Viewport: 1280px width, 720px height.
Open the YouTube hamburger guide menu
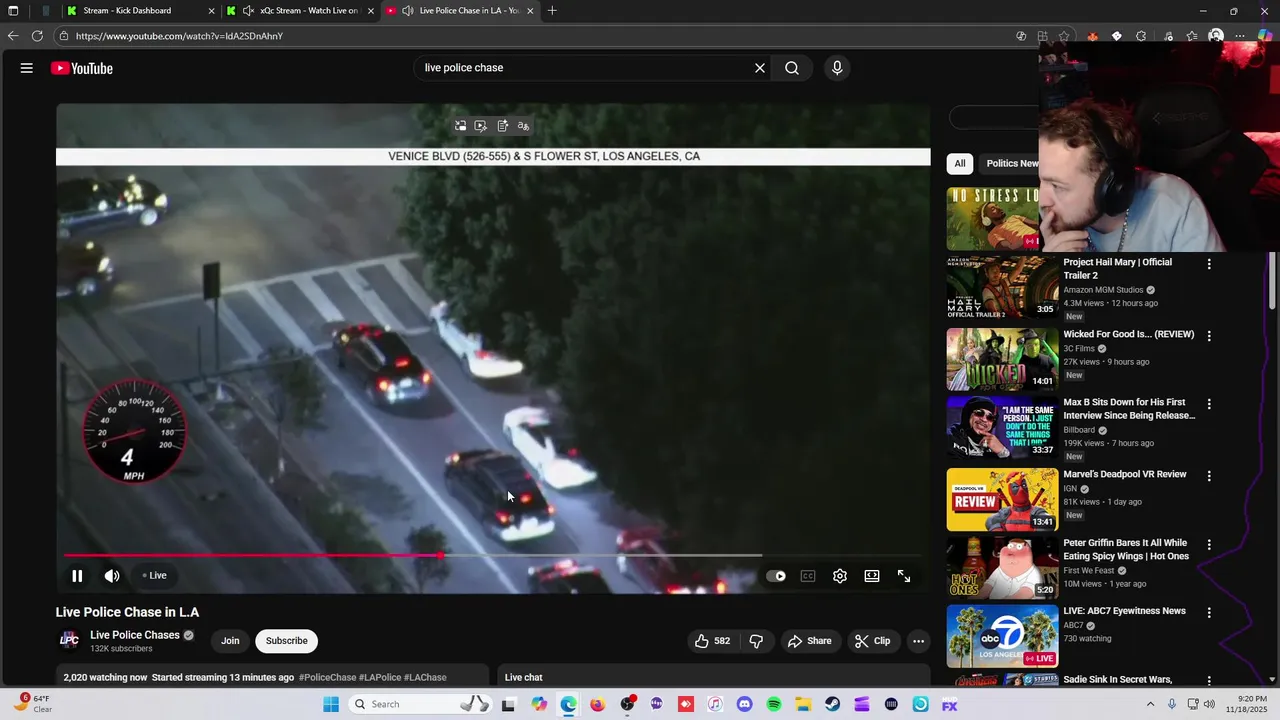27,68
